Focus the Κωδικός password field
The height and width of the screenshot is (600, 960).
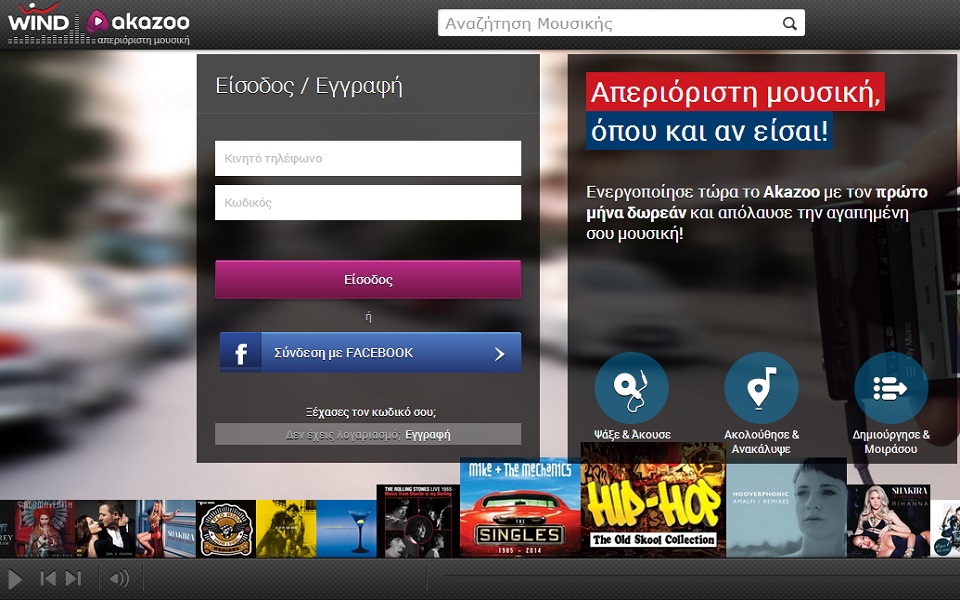(x=367, y=202)
